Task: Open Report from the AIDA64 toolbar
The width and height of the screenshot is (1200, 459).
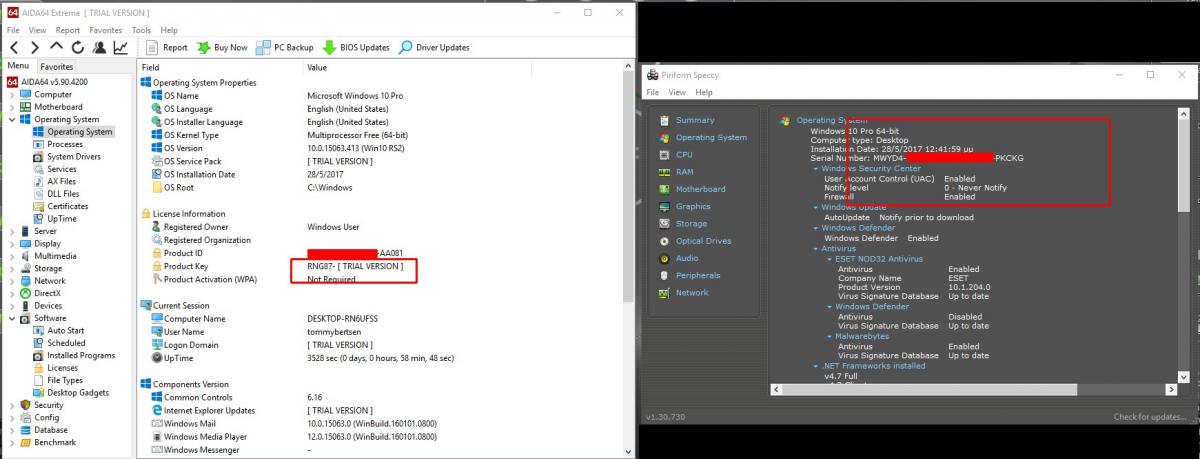Action: click(x=167, y=47)
